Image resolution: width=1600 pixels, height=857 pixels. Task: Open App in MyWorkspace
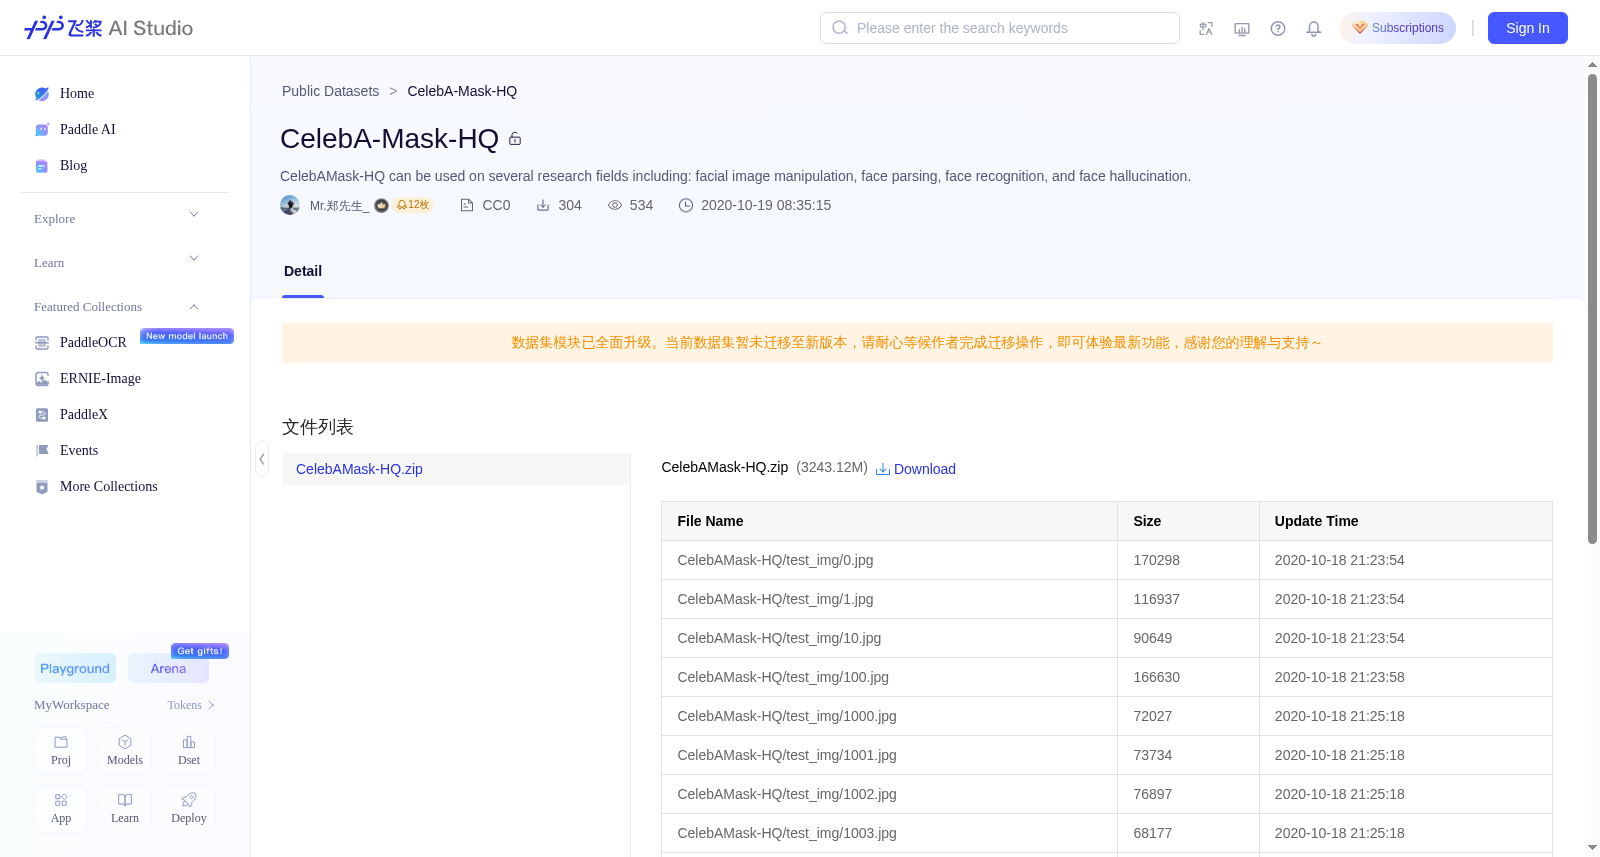[x=61, y=808]
